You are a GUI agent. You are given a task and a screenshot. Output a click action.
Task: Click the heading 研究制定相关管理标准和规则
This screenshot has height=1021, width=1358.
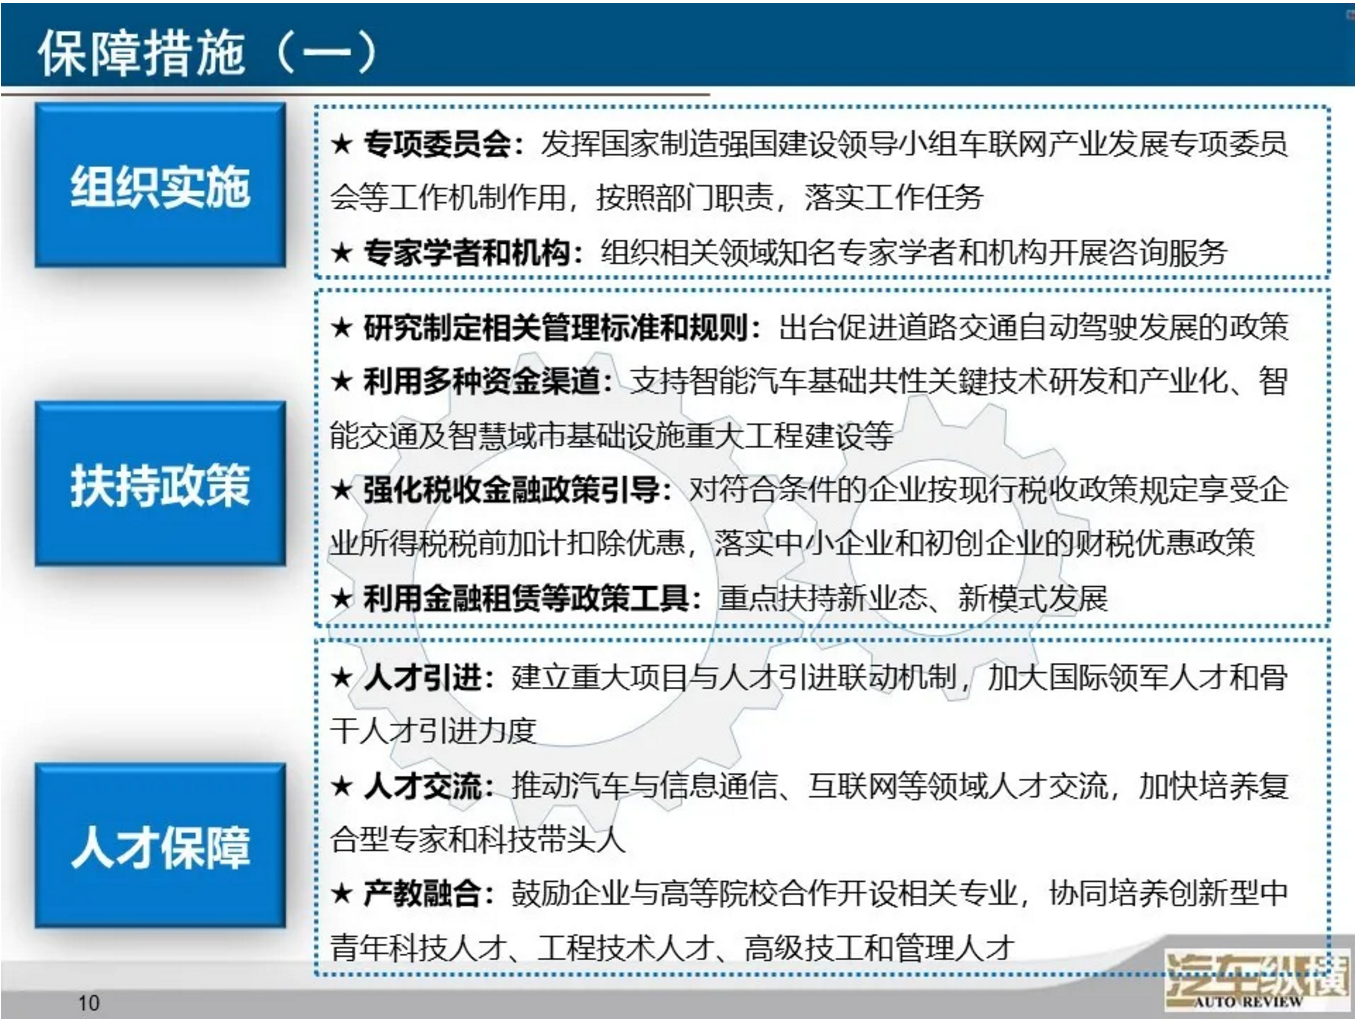pos(555,327)
